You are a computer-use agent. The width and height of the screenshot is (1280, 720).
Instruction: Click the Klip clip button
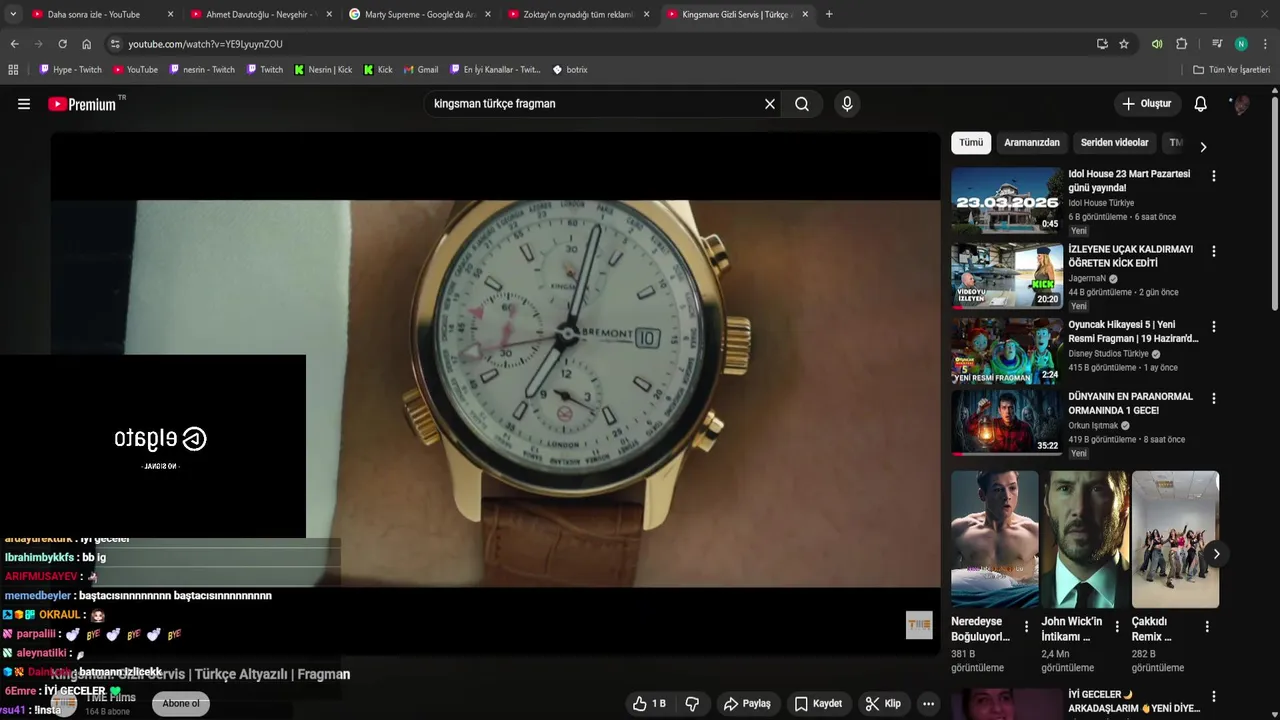pos(883,704)
